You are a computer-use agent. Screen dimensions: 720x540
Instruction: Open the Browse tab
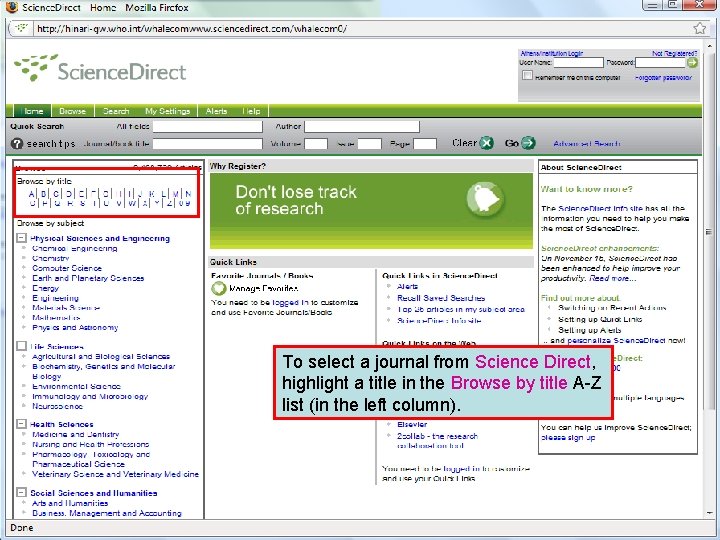click(73, 111)
